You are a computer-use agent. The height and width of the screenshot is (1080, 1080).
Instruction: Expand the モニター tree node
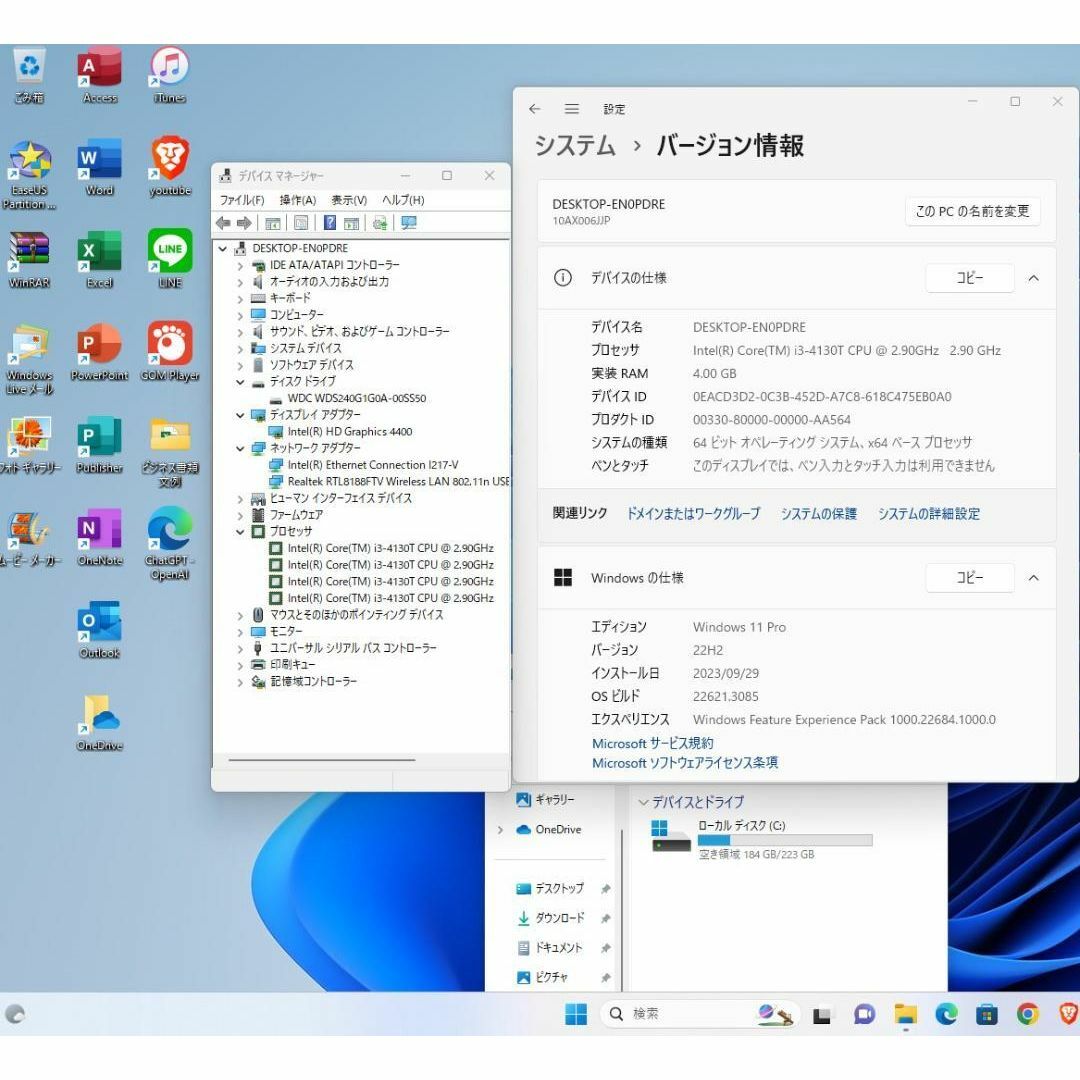[240, 632]
